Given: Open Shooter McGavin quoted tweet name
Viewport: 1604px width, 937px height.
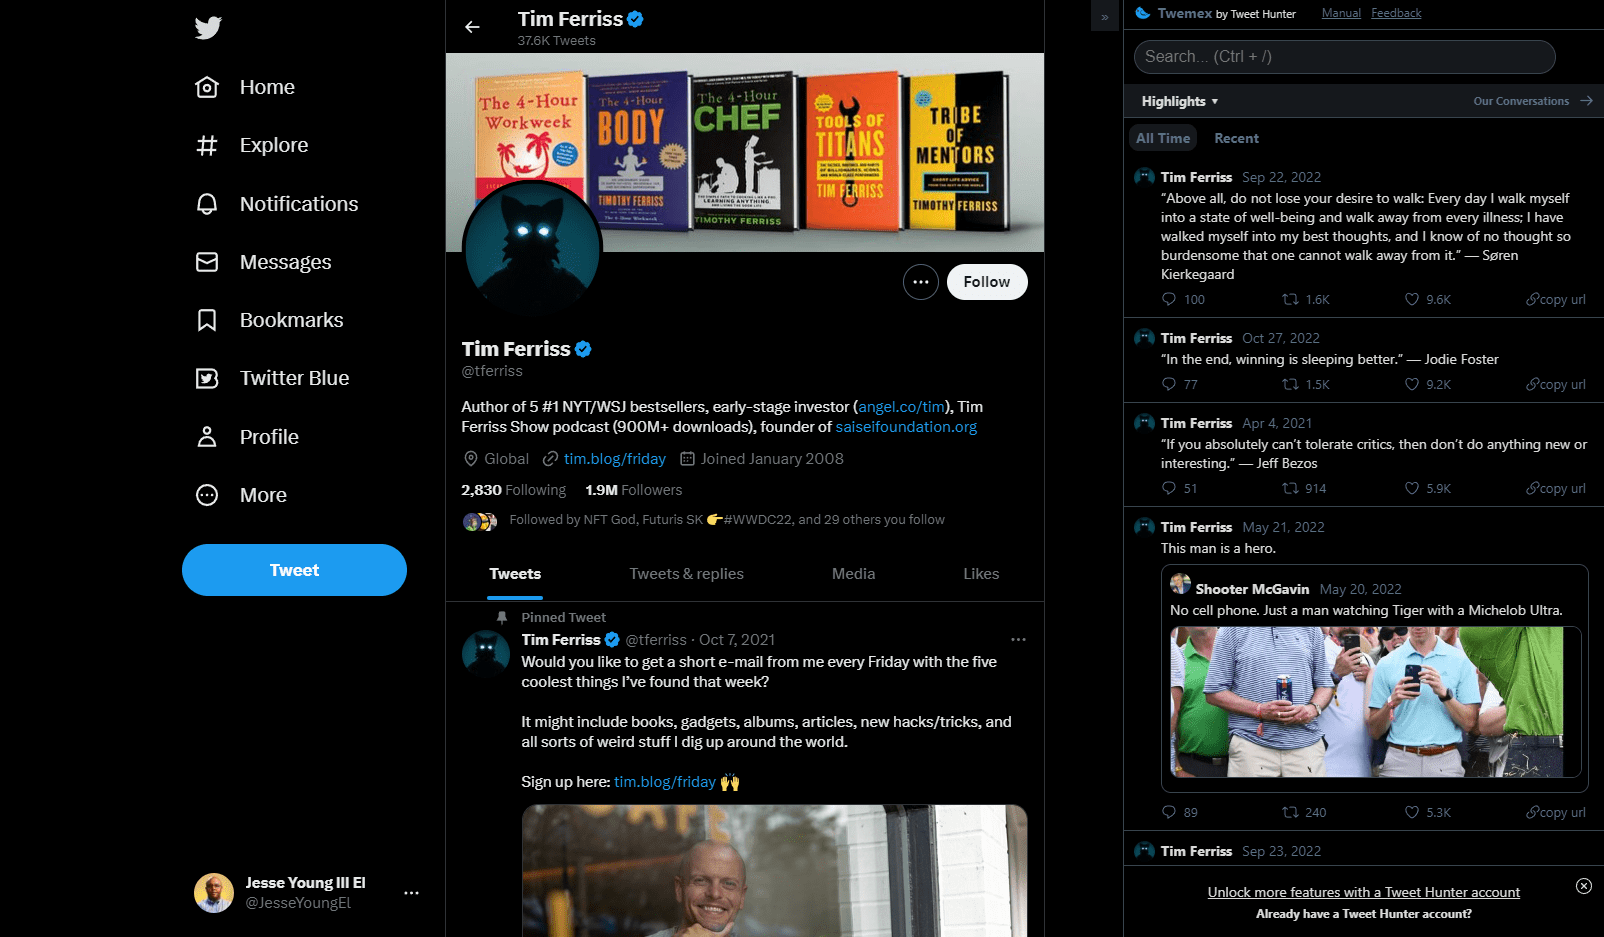Looking at the screenshot, I should pos(1252,589).
